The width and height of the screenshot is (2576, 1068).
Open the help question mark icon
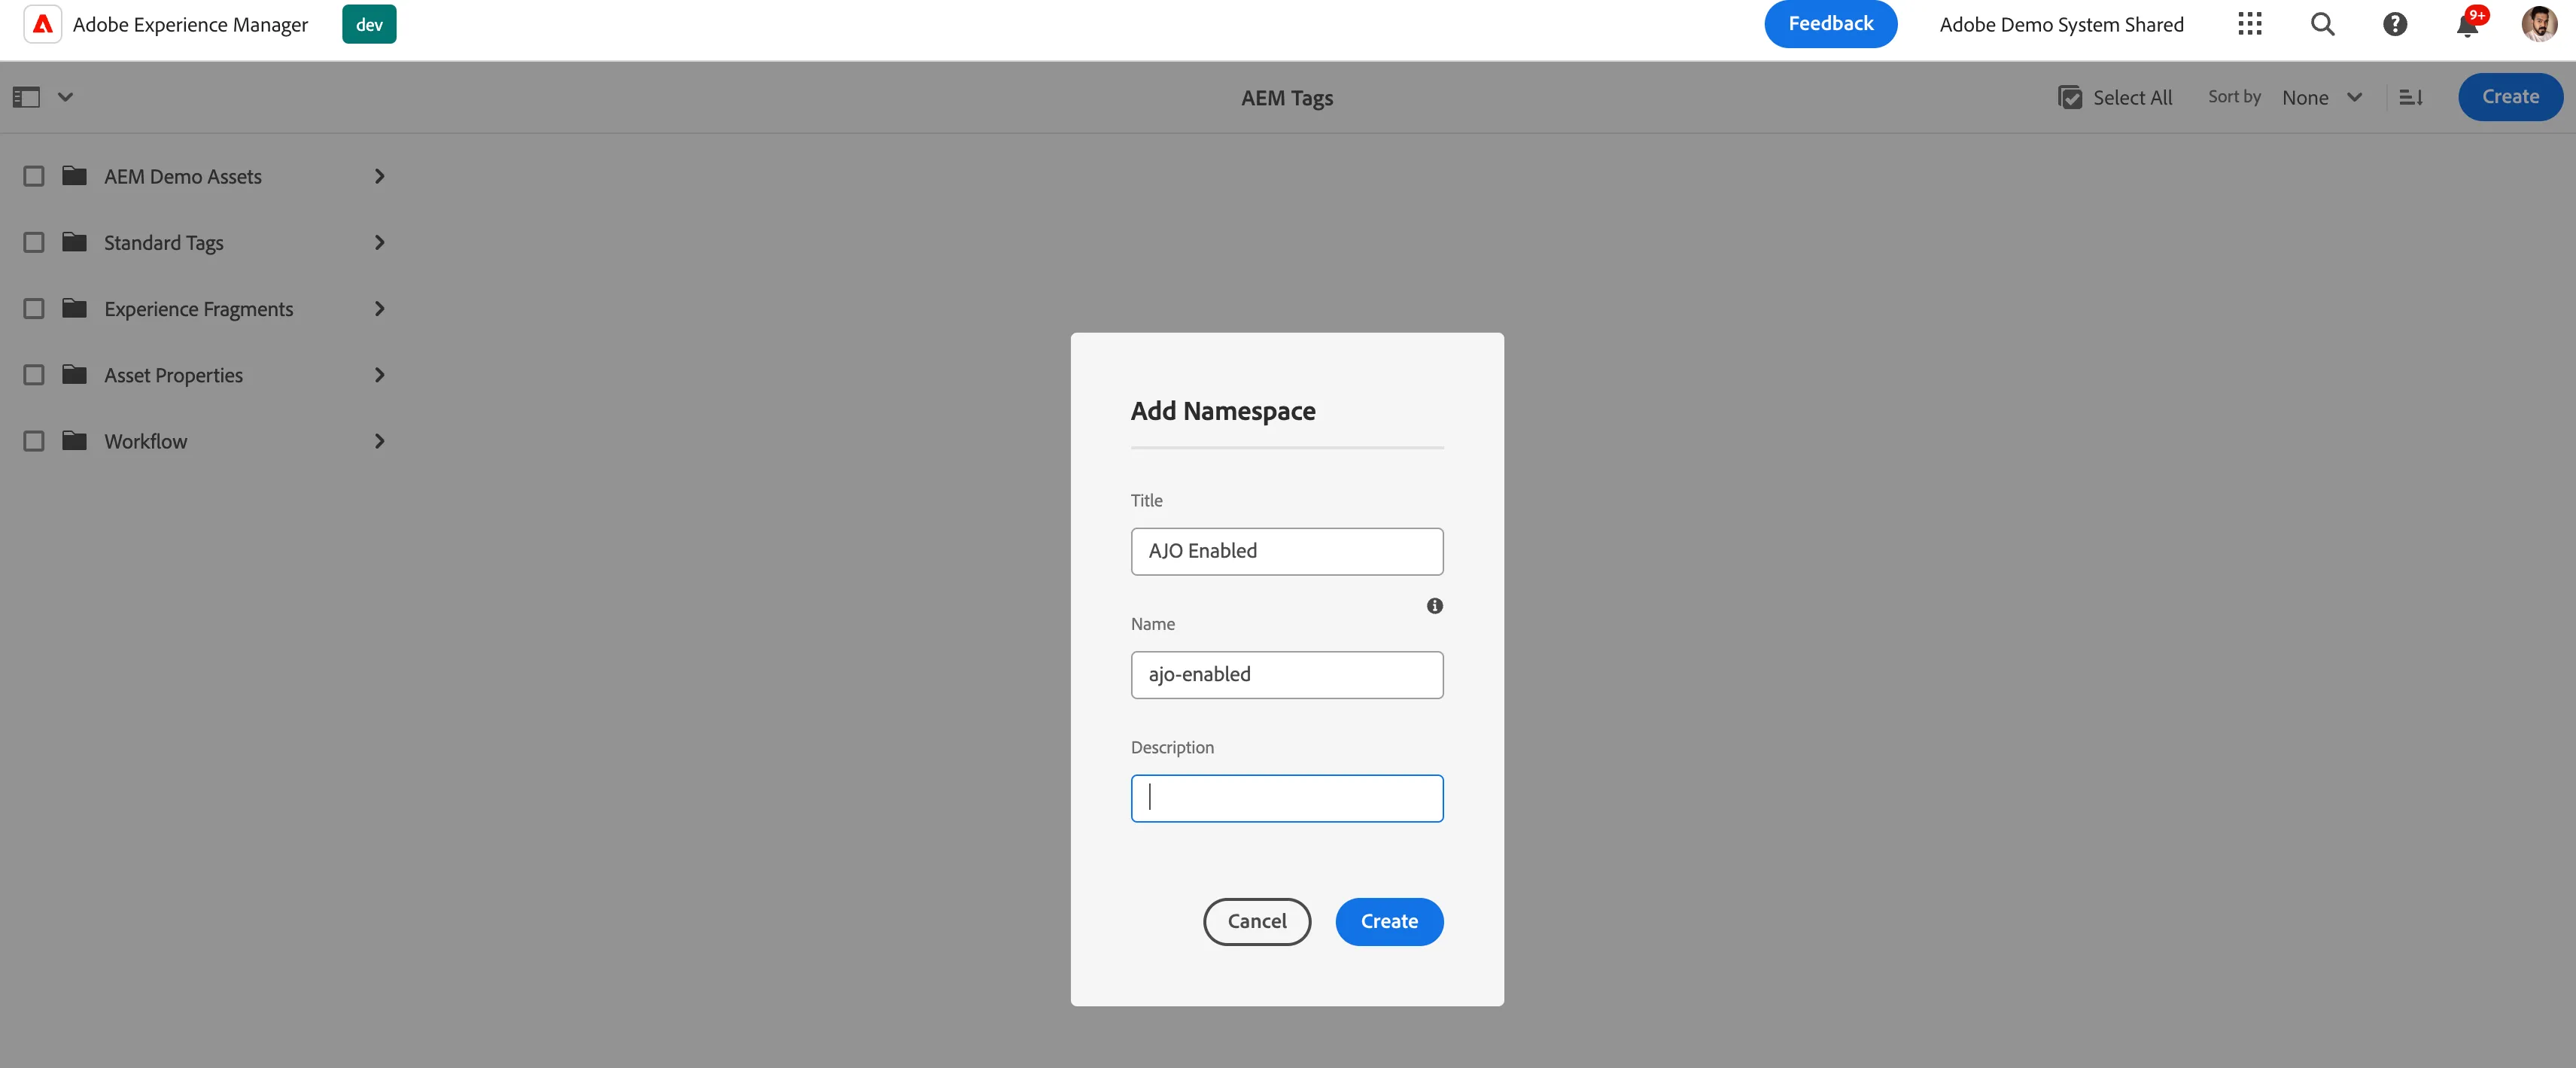[x=2395, y=24]
